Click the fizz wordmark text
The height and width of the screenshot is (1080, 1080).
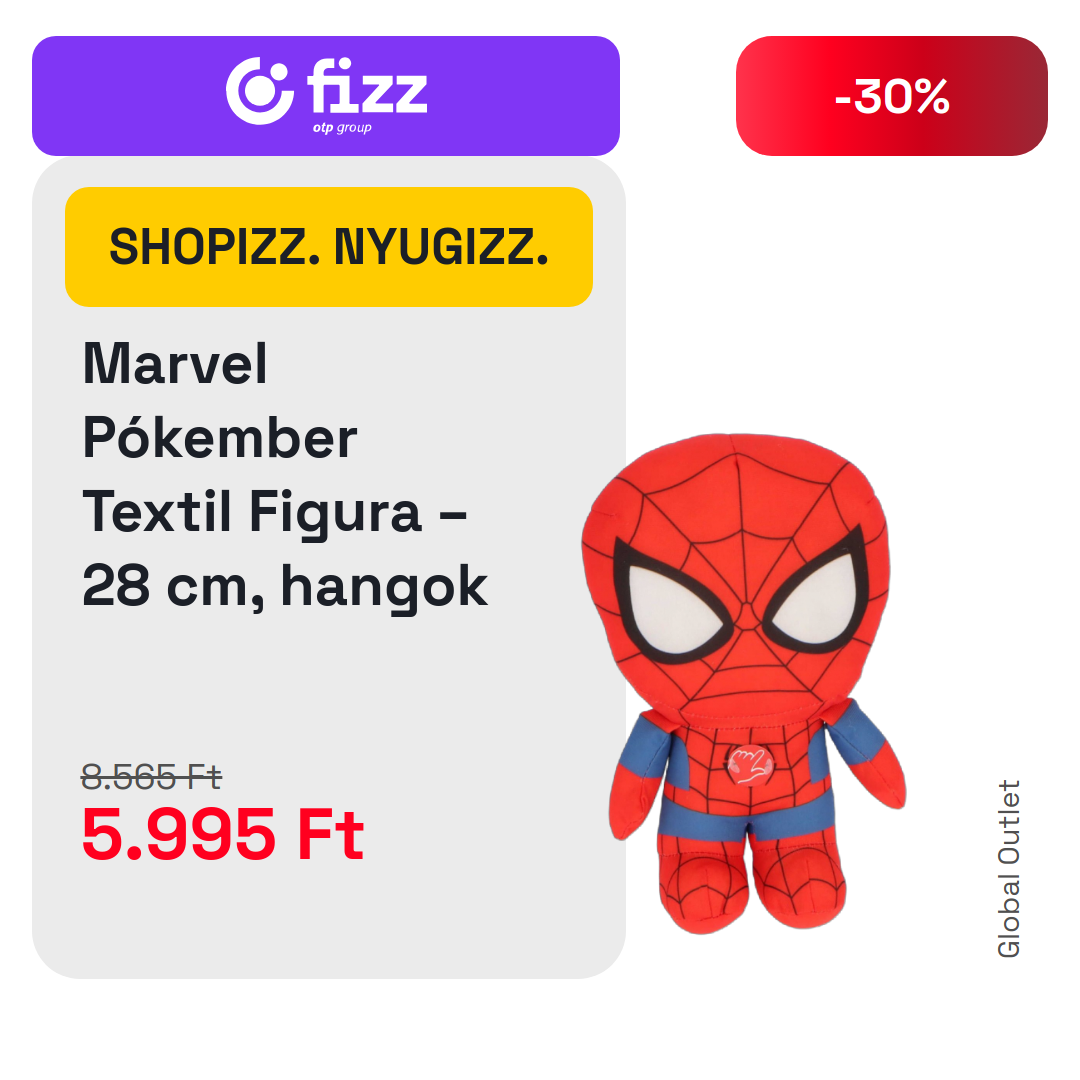pos(367,86)
